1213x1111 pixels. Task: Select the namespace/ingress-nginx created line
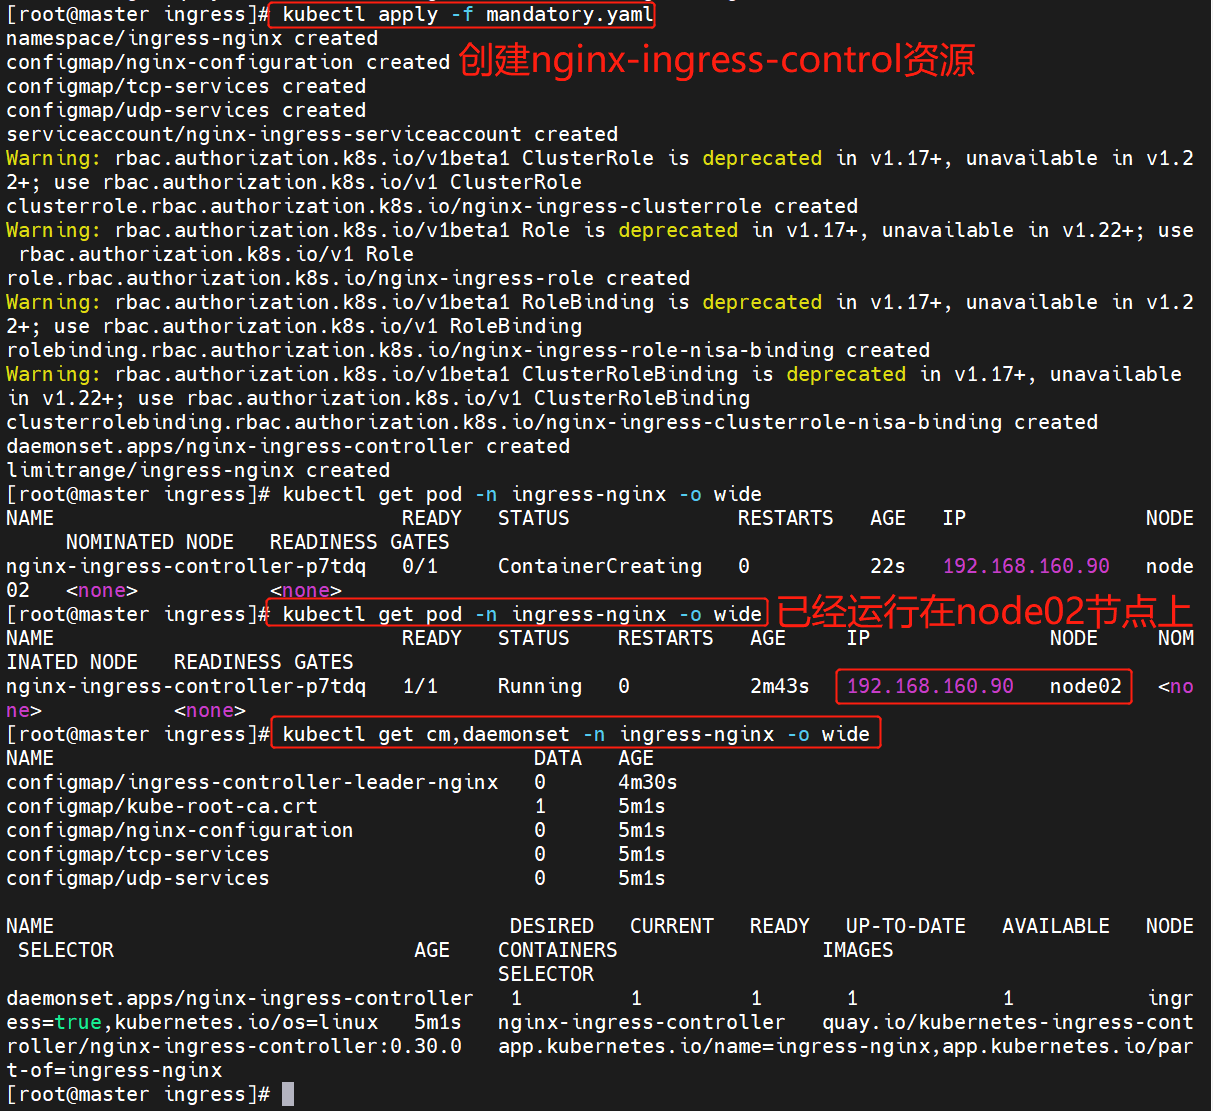[x=192, y=38]
